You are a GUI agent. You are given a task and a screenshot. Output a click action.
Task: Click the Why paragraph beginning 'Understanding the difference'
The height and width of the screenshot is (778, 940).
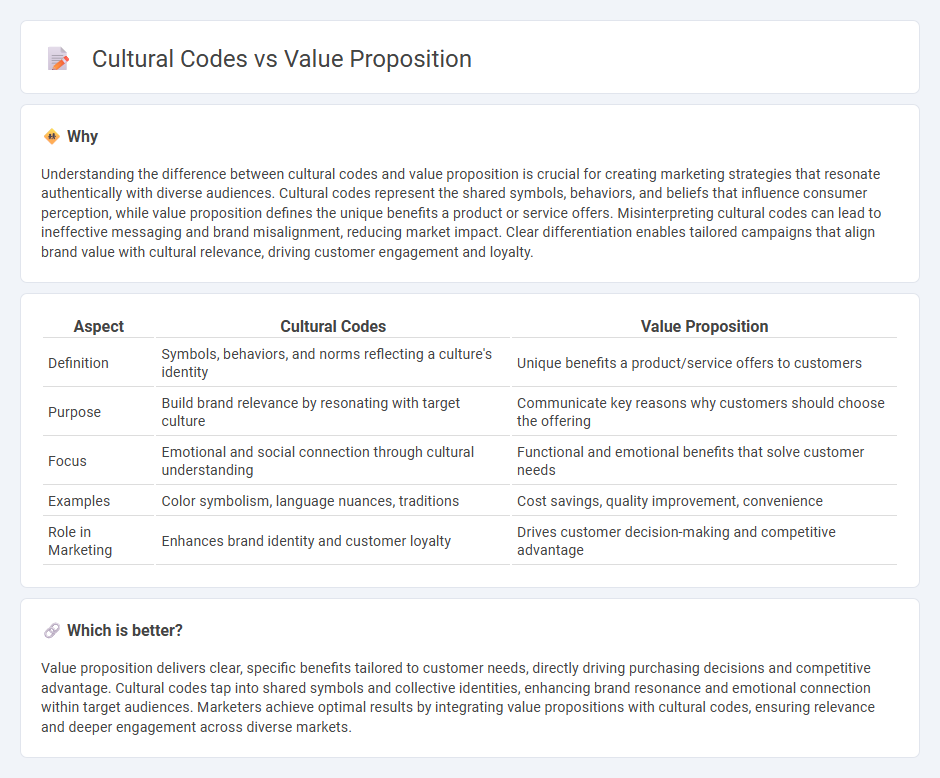[x=461, y=213]
